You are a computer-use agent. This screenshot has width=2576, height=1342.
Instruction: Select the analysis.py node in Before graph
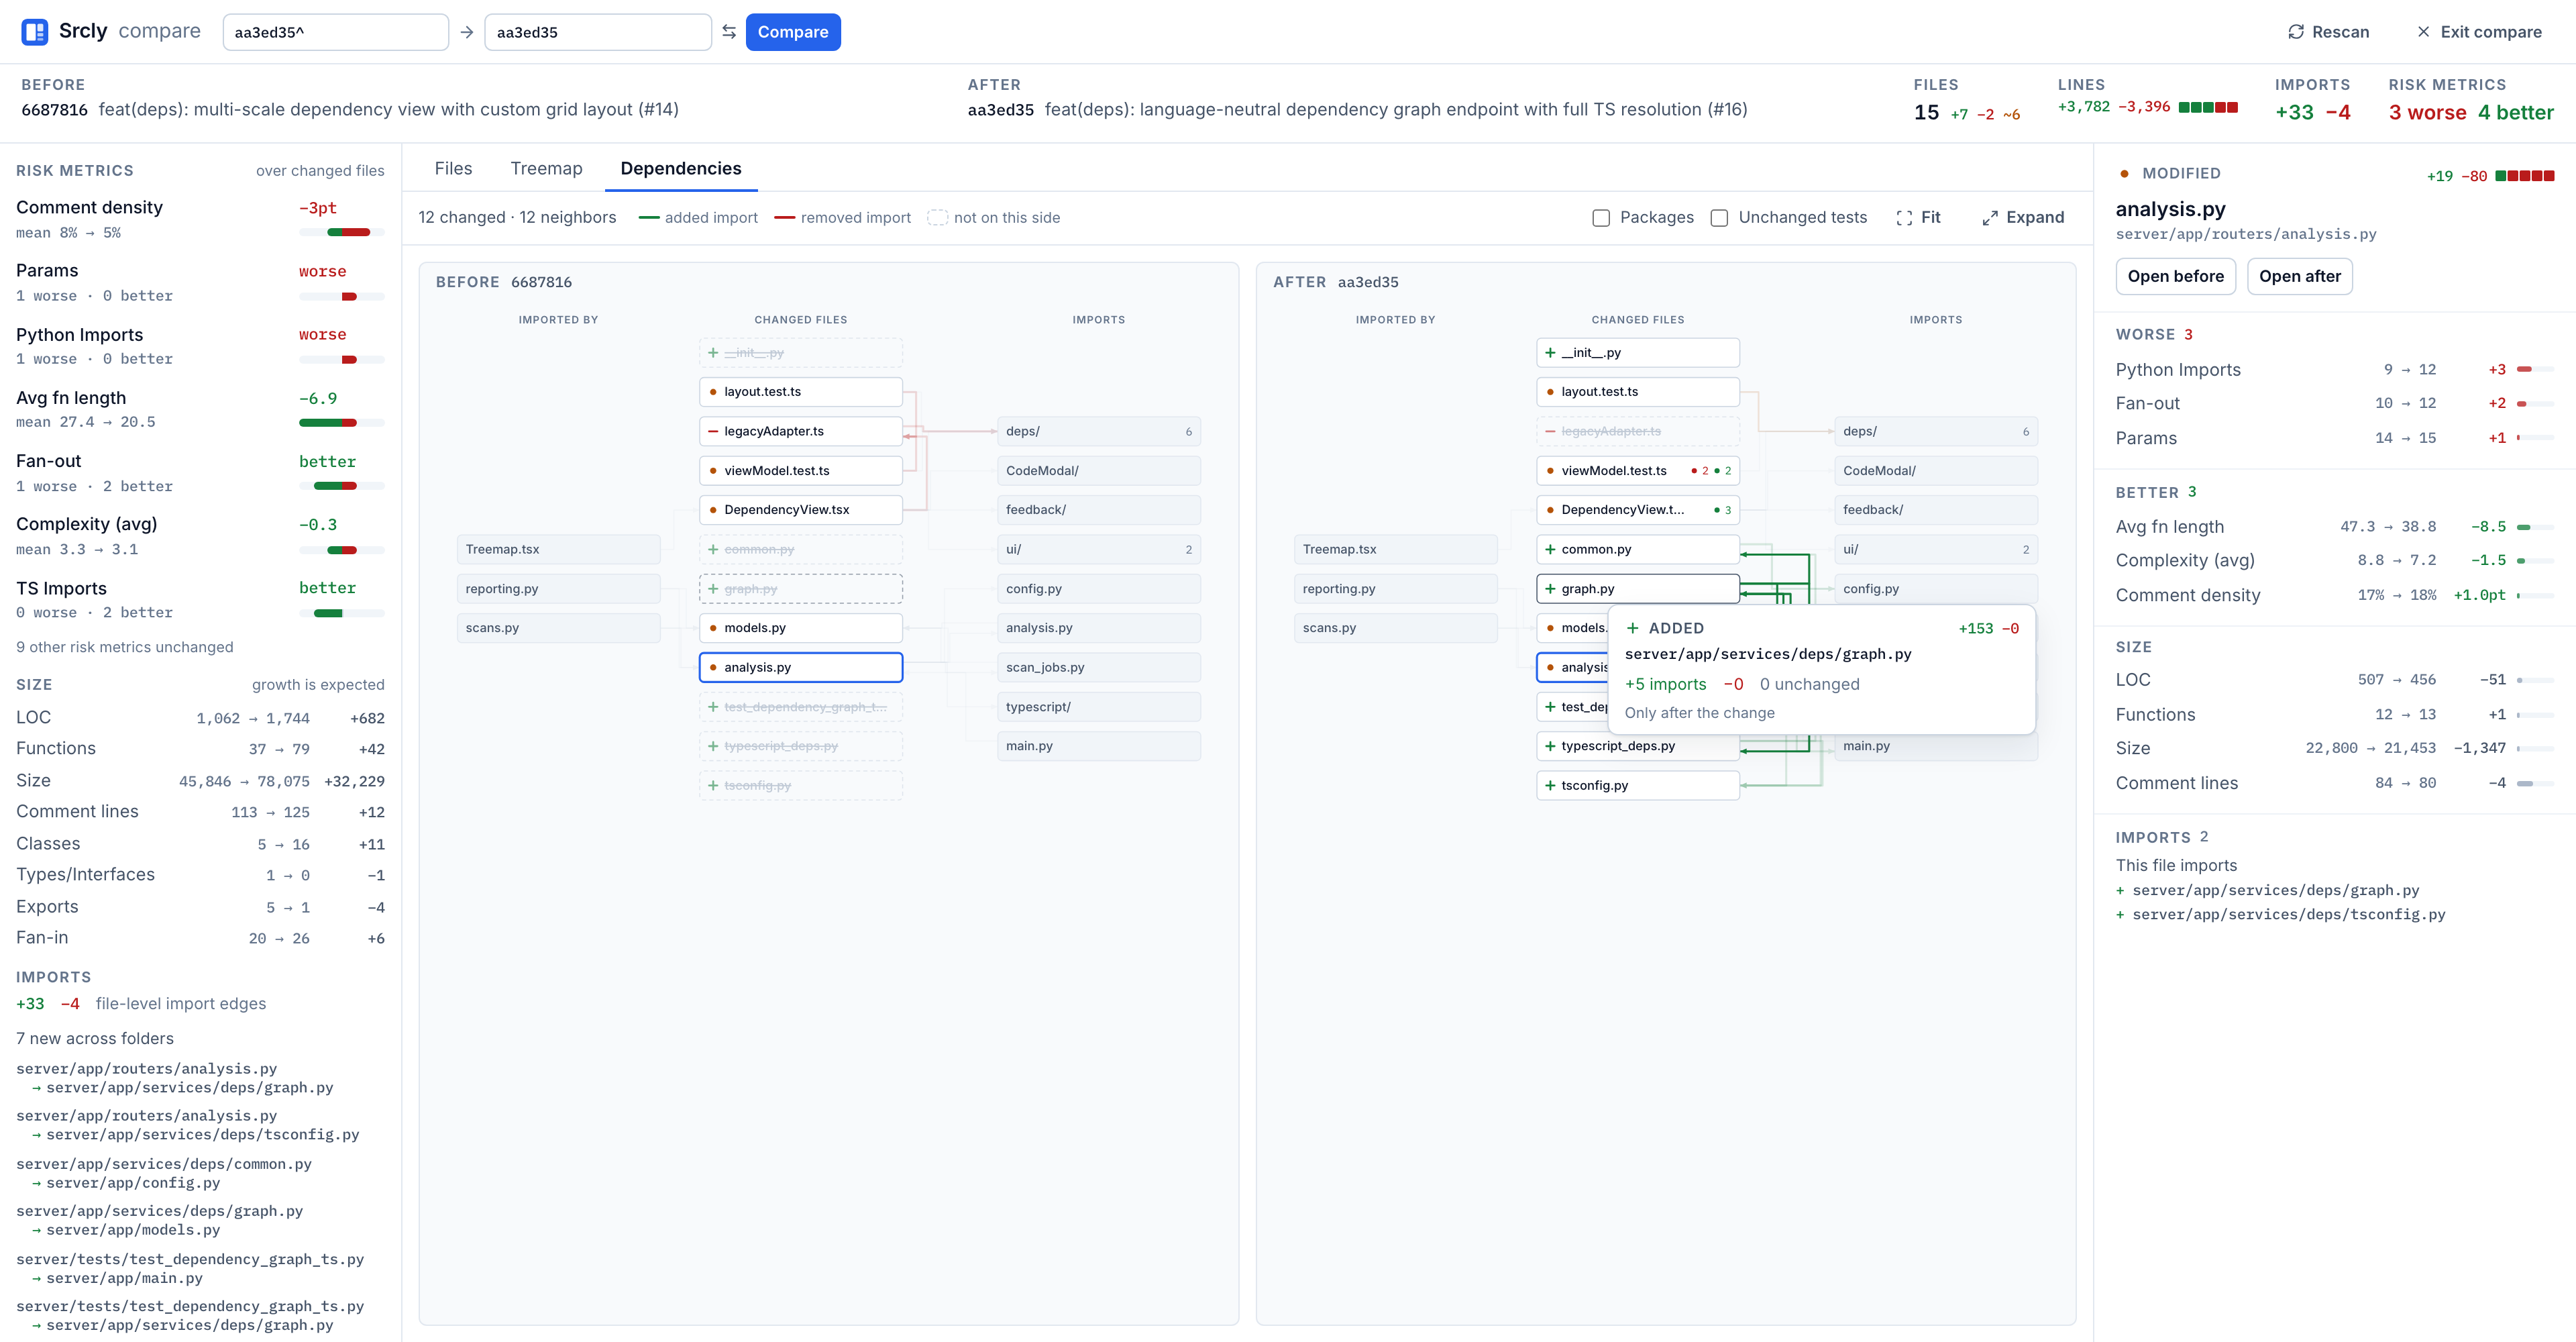tap(800, 668)
